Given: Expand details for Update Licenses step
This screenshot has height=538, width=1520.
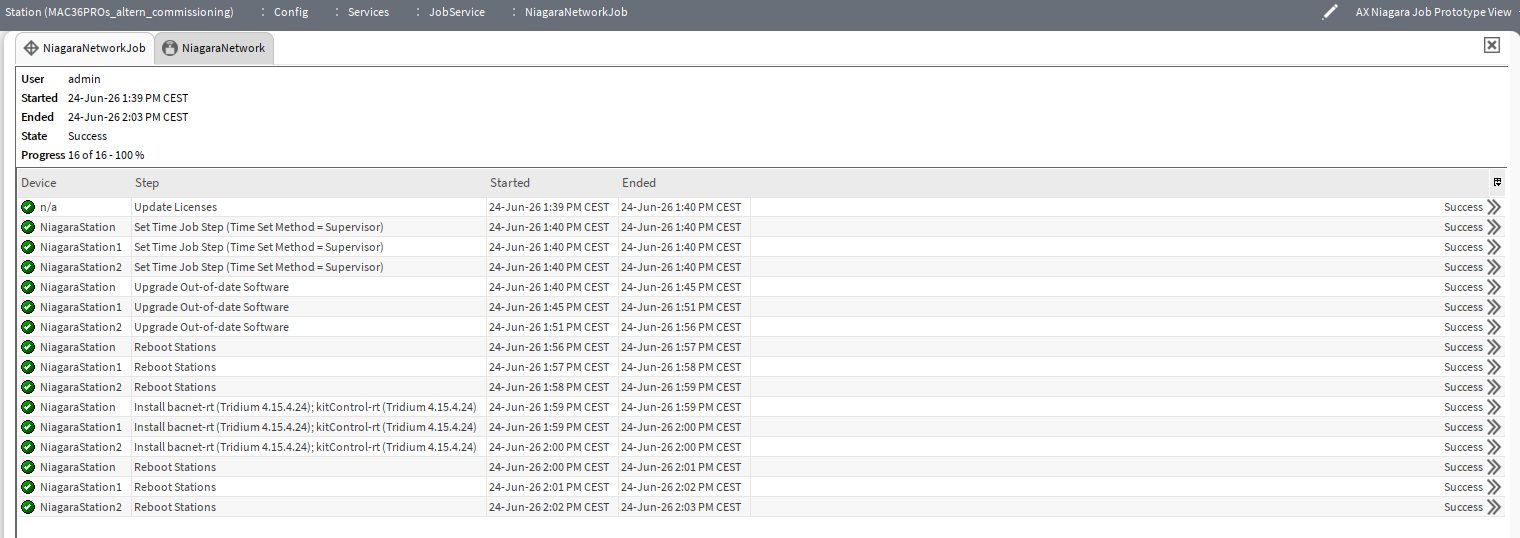Looking at the screenshot, I should (x=1494, y=207).
